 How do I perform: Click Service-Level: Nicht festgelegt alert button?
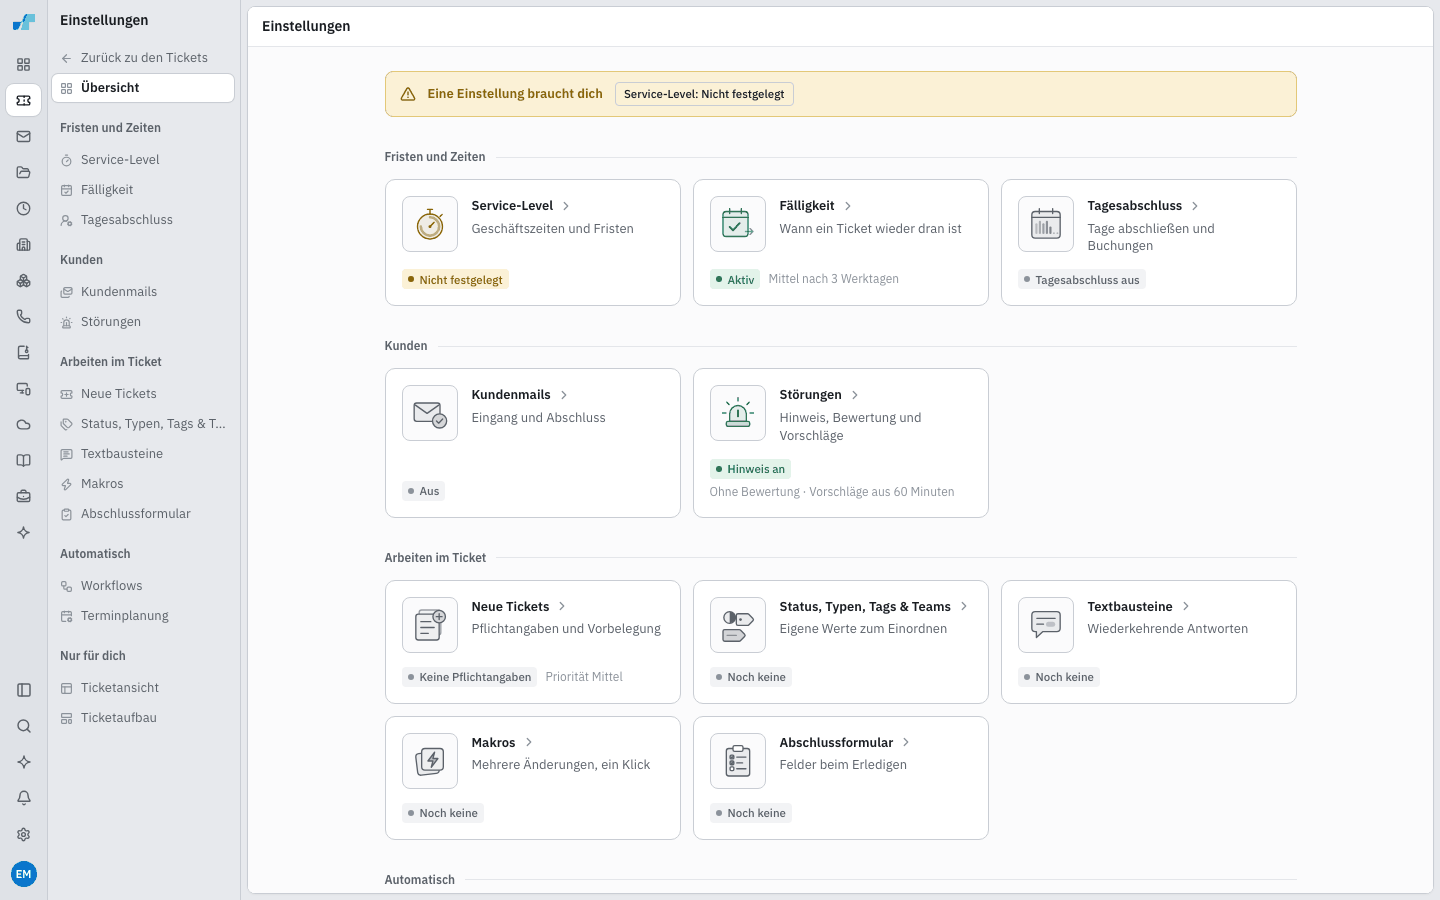click(704, 94)
